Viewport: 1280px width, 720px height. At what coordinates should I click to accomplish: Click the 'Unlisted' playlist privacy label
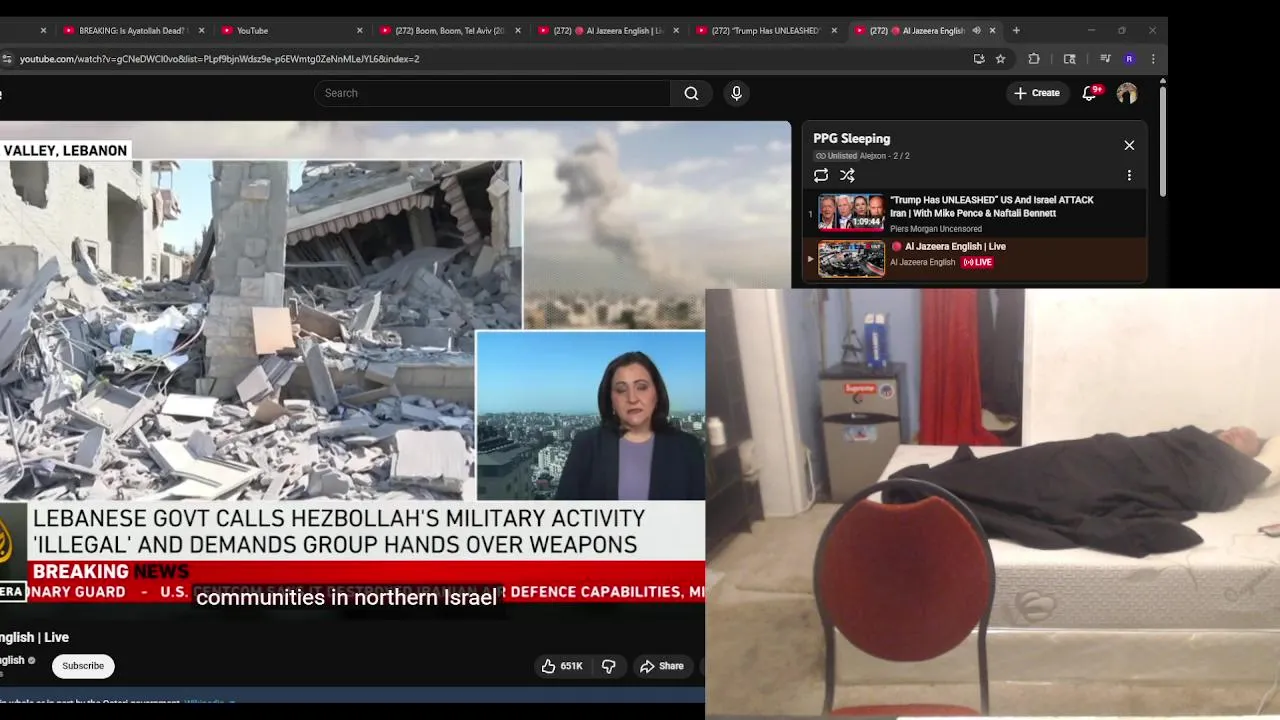[x=836, y=156]
